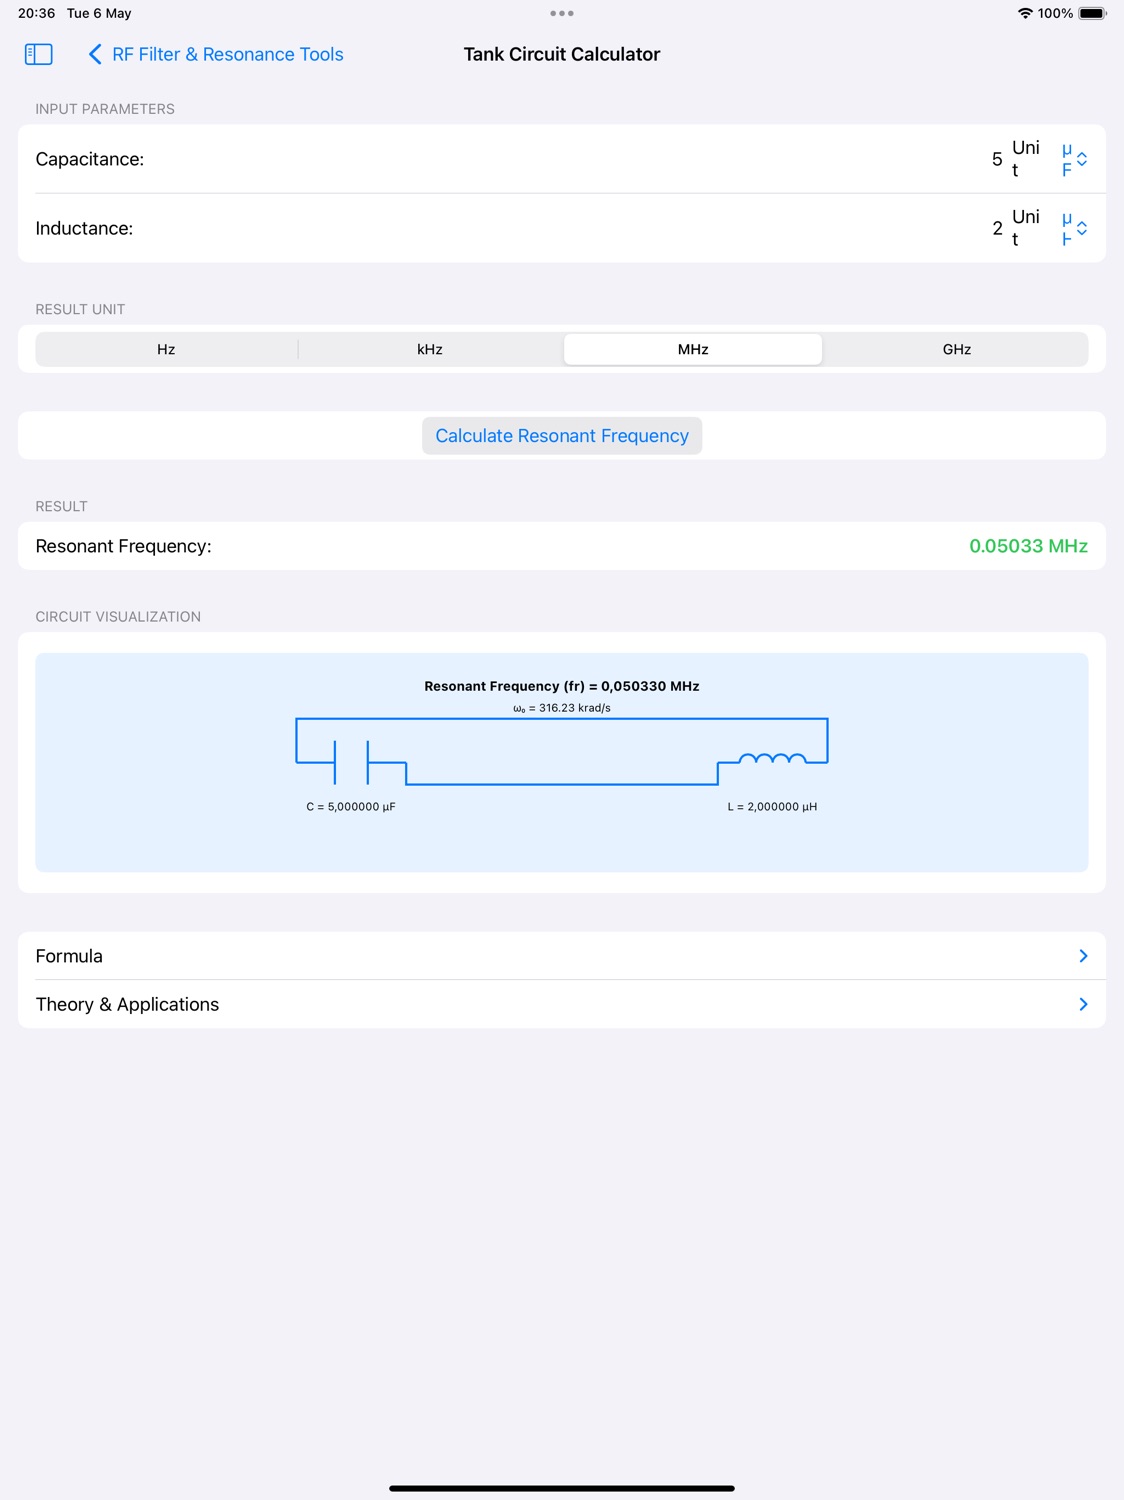
Task: Click the 0.05033 MHz result value
Action: (1028, 546)
